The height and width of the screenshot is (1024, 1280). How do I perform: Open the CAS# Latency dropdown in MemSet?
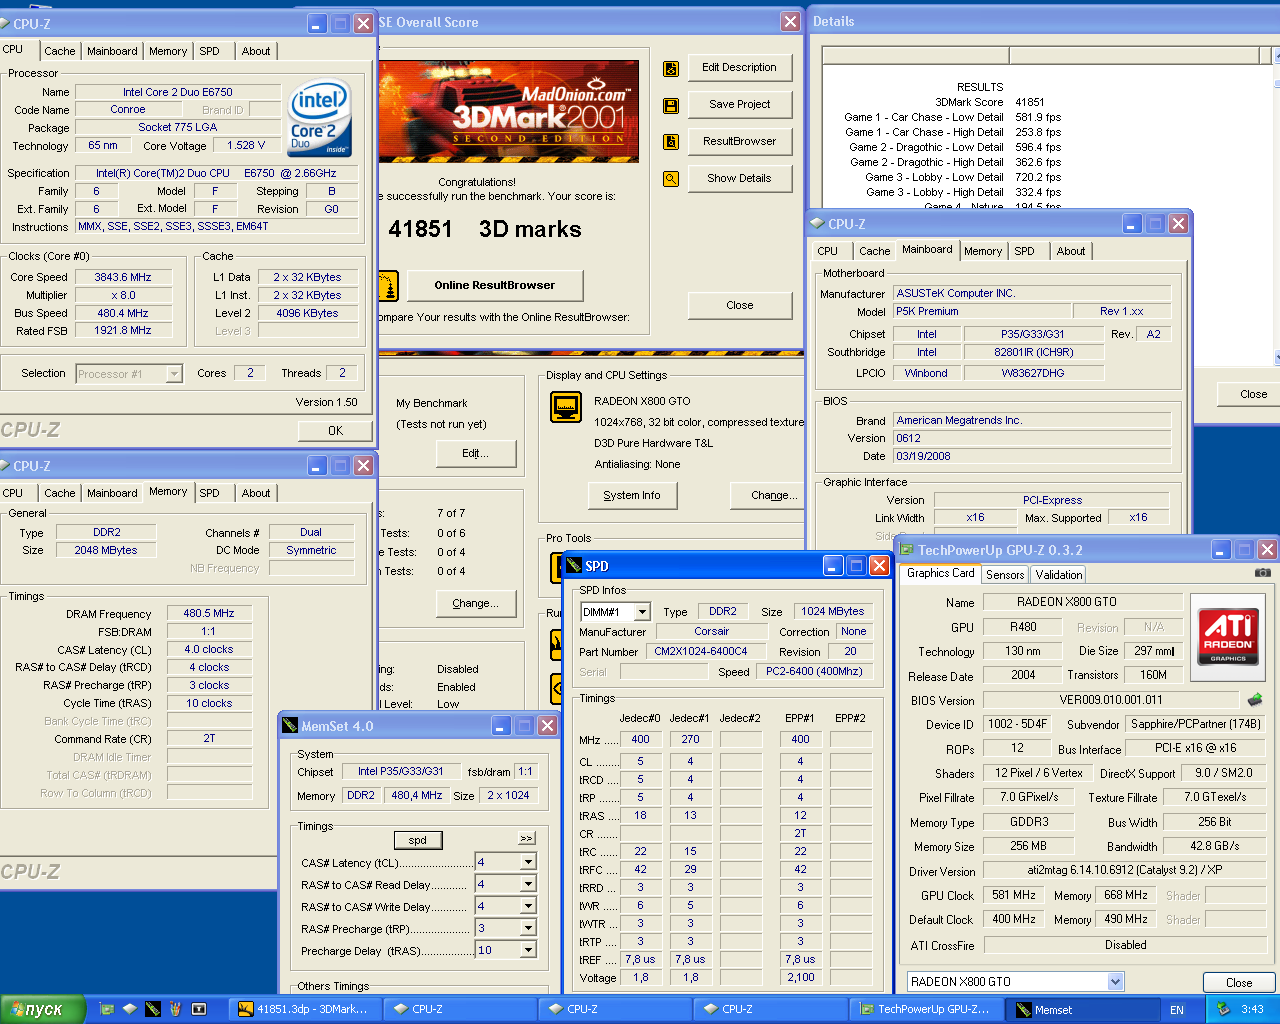coord(529,862)
